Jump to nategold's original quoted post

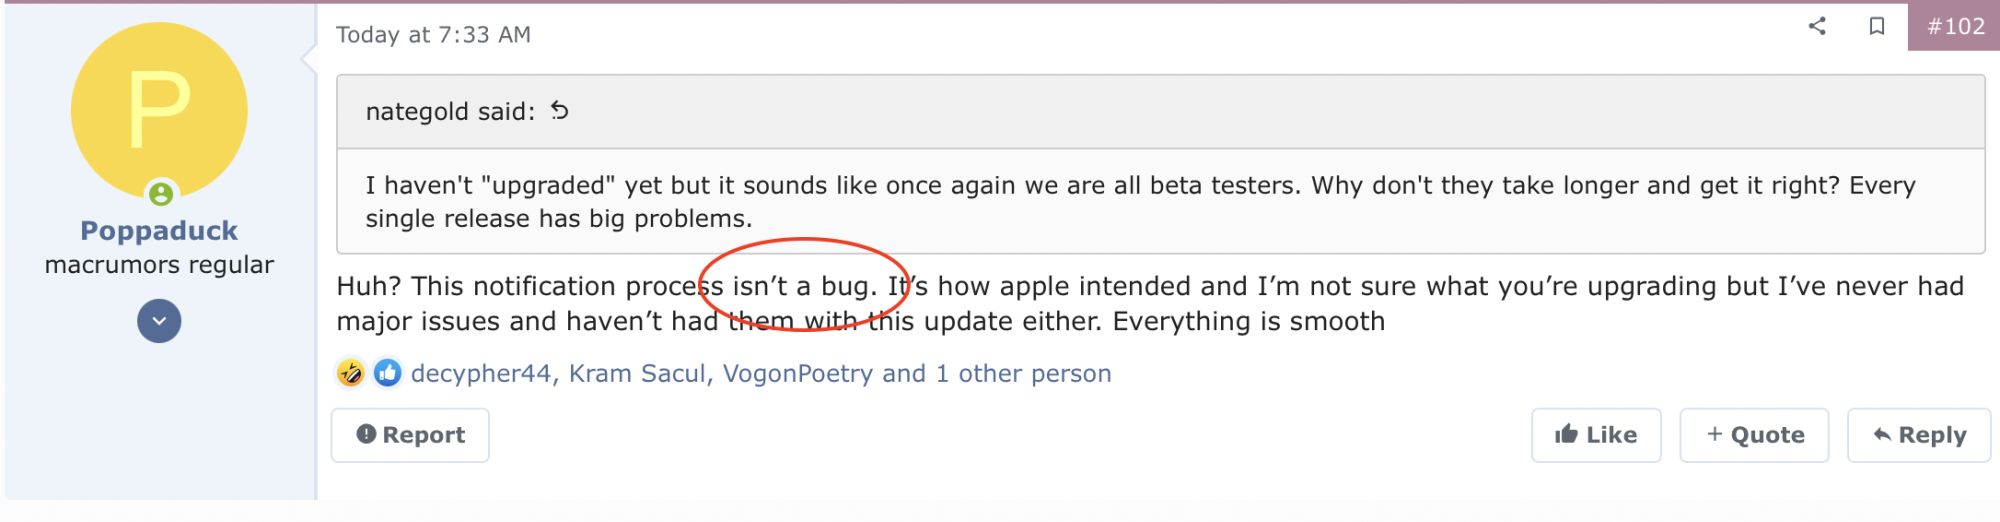click(x=560, y=111)
